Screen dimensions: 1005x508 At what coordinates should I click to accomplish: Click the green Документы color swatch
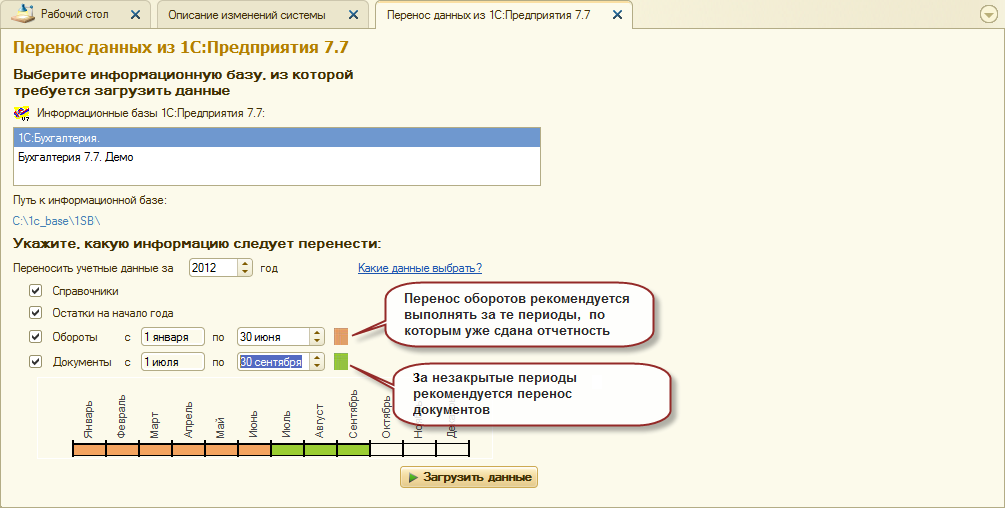pos(341,362)
